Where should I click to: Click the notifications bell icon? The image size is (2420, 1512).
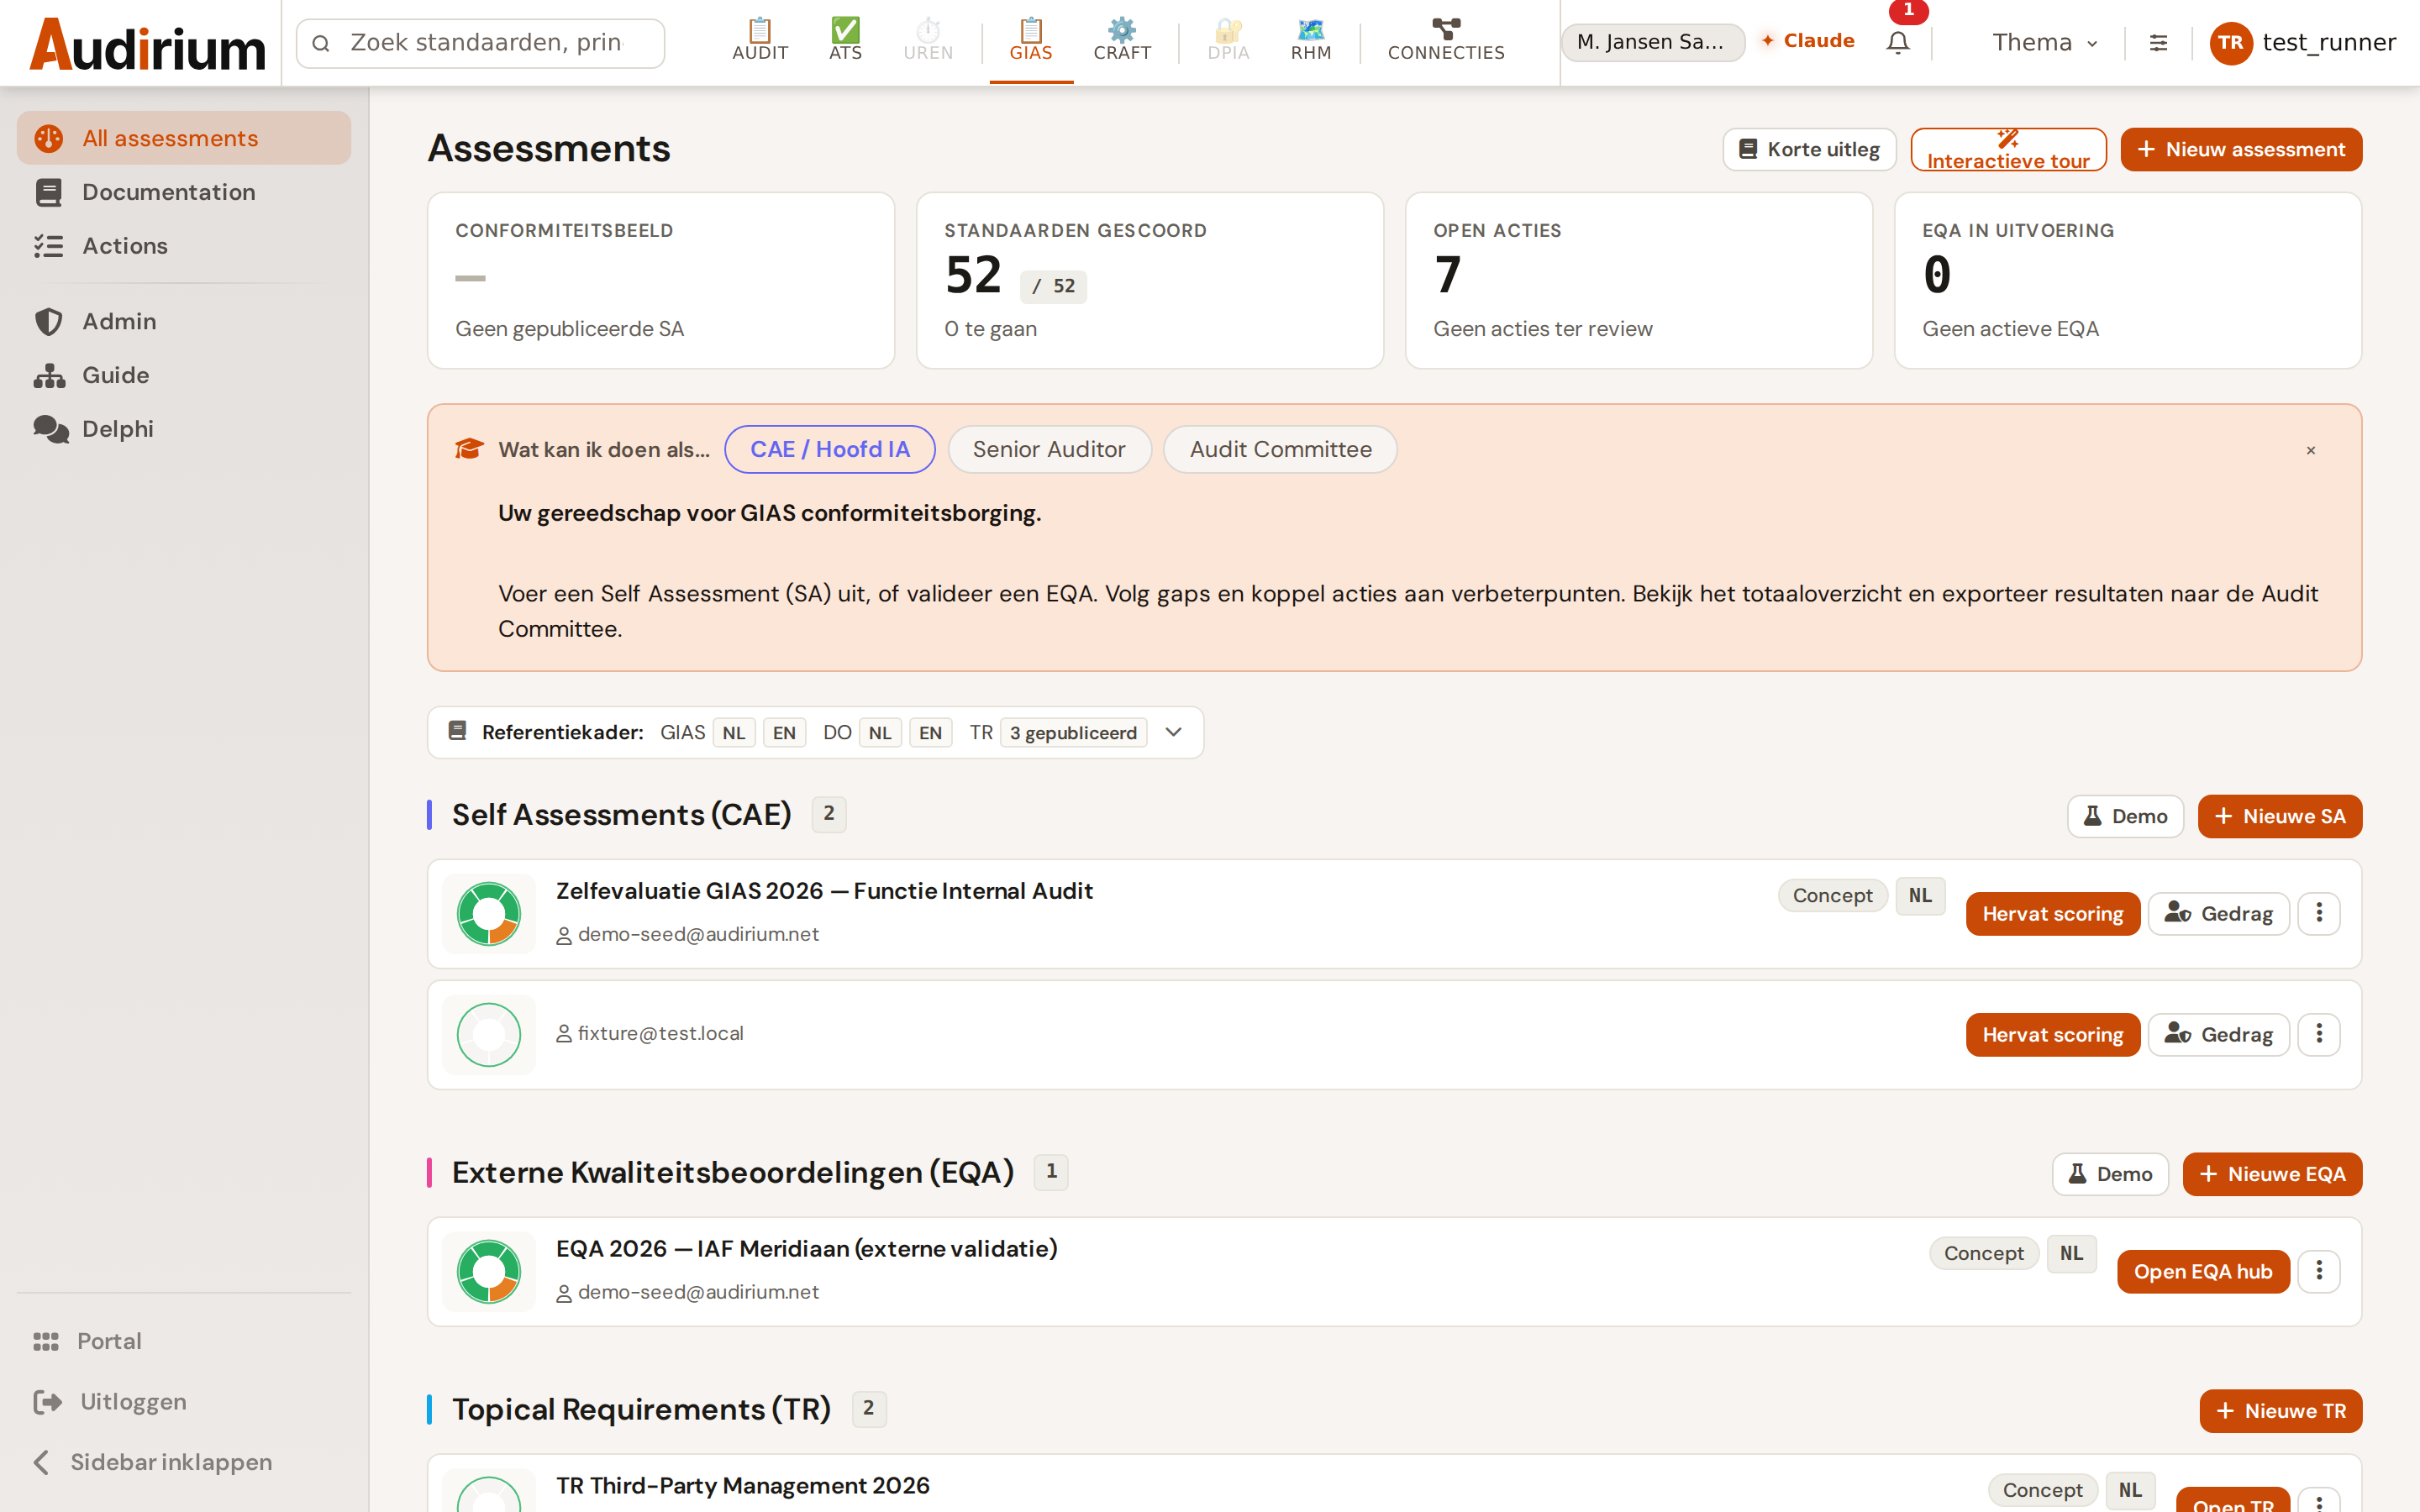[1898, 43]
